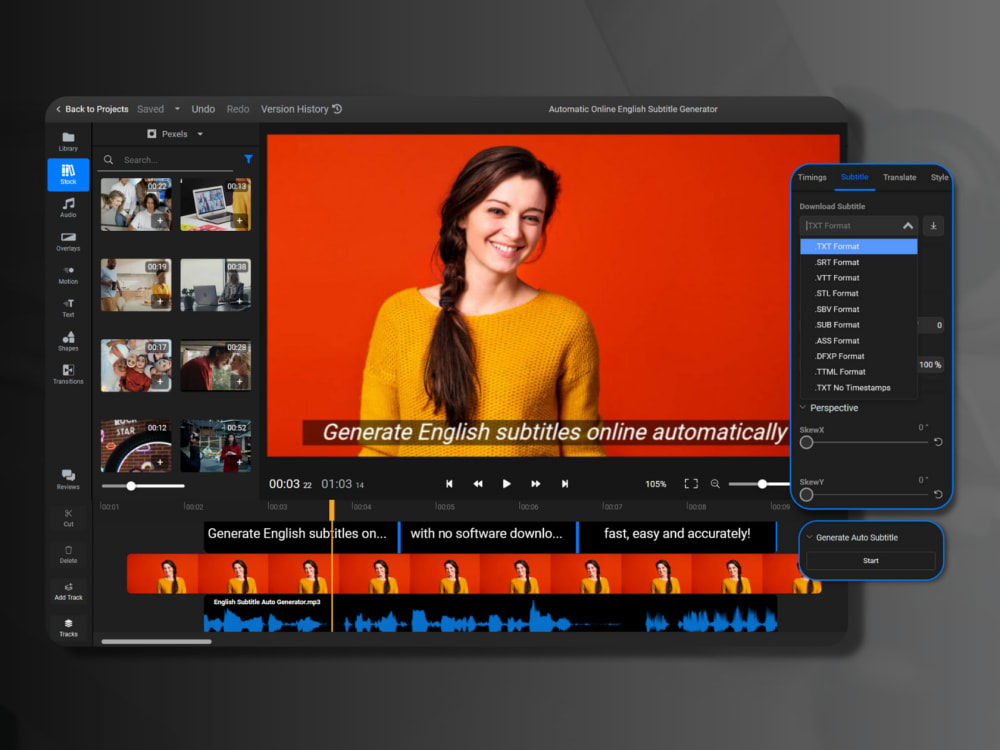Open the Audio panel
This screenshot has height=750, width=1000.
click(68, 207)
